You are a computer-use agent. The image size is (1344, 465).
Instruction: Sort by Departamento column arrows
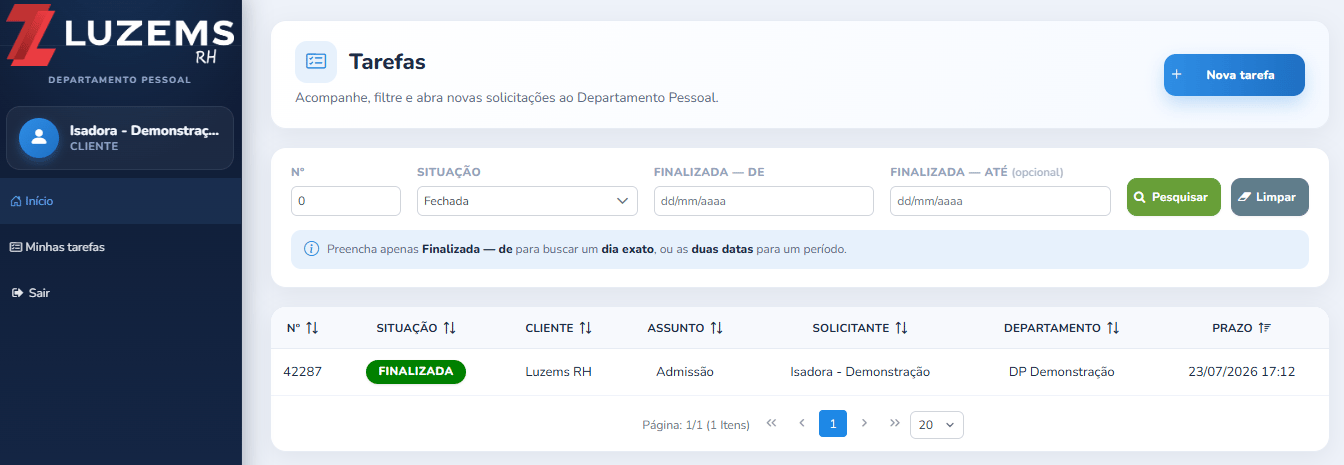[1113, 328]
